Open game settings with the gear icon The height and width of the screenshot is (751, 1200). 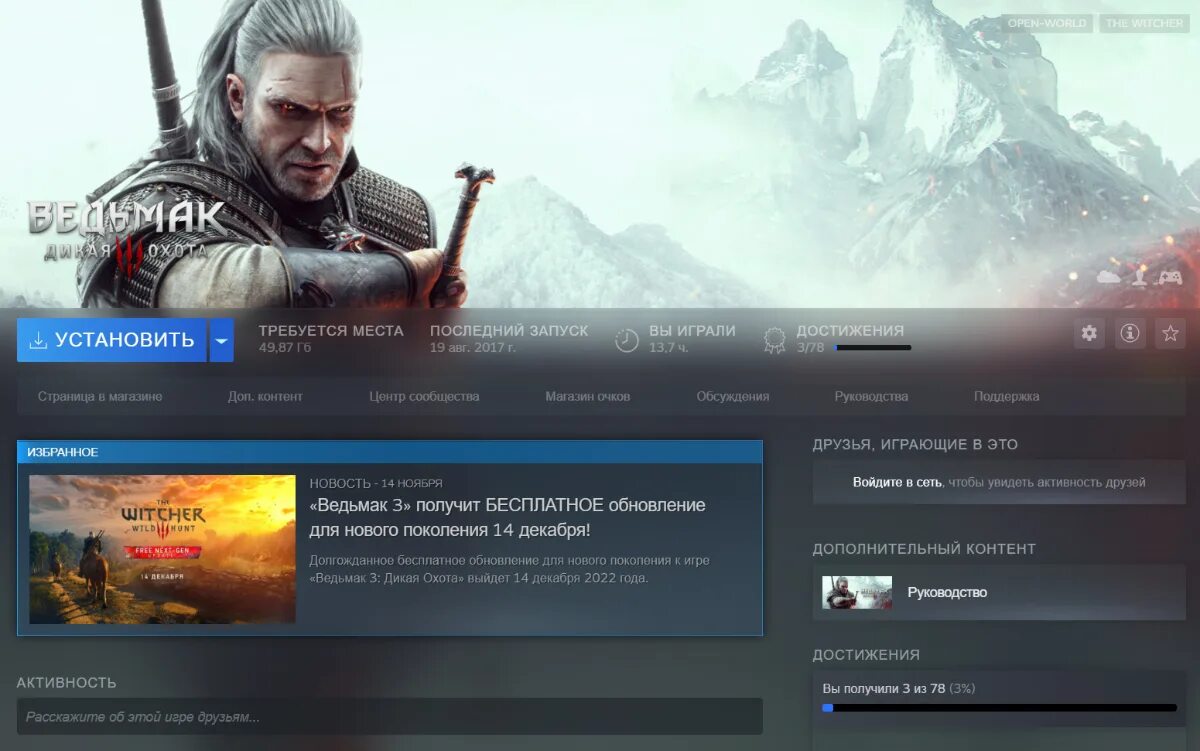[1089, 333]
